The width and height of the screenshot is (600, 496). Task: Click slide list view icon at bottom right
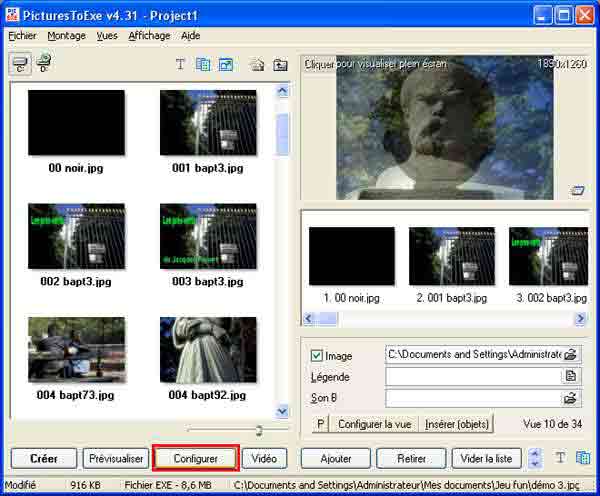(x=583, y=457)
